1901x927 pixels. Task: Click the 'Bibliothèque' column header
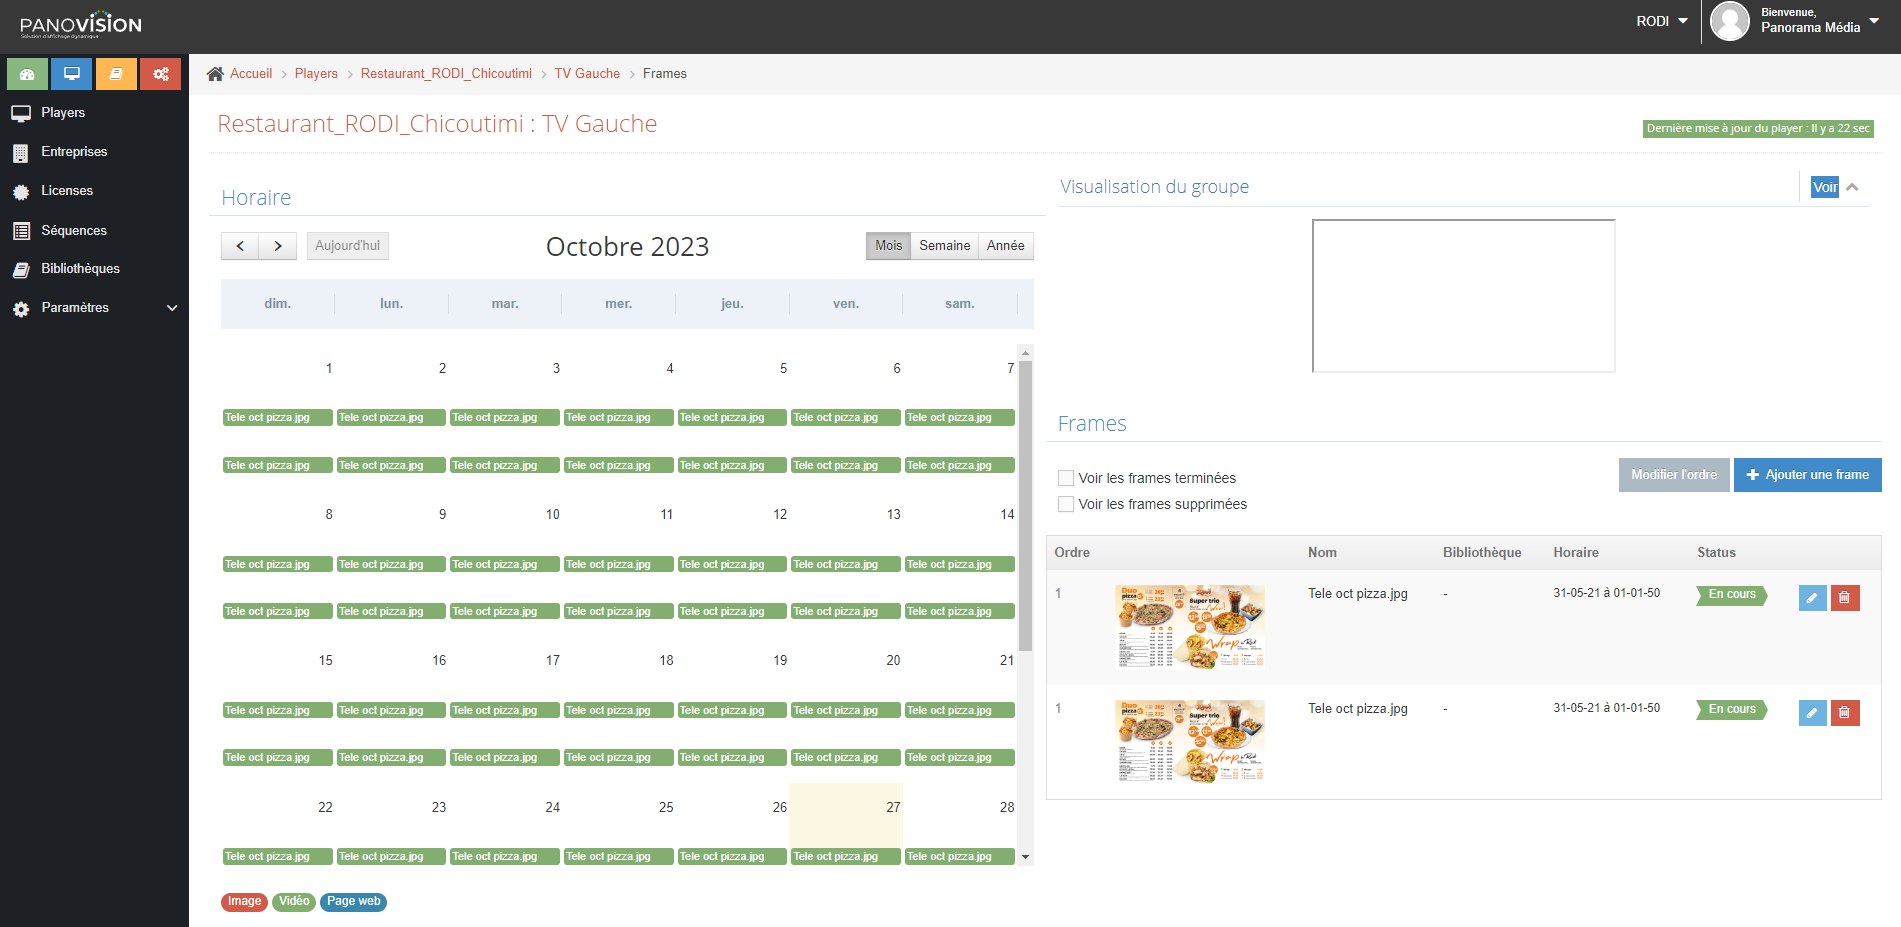pyautogui.click(x=1482, y=553)
